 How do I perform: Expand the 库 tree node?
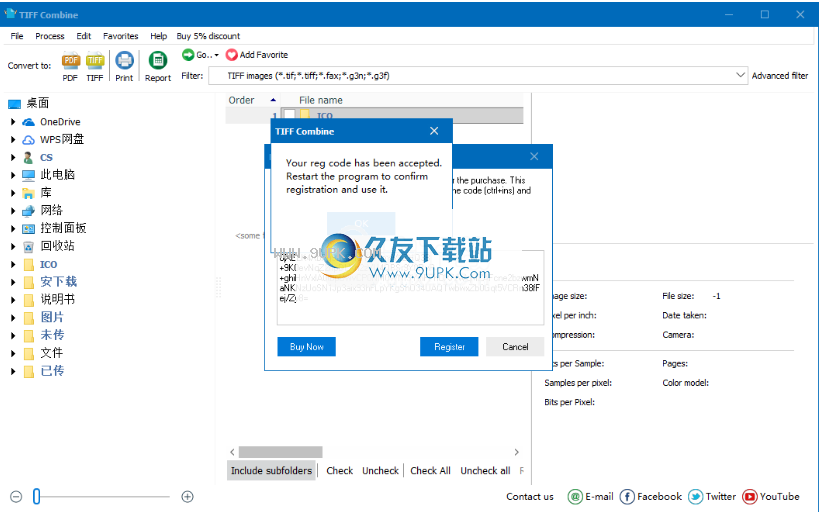[x=13, y=193]
